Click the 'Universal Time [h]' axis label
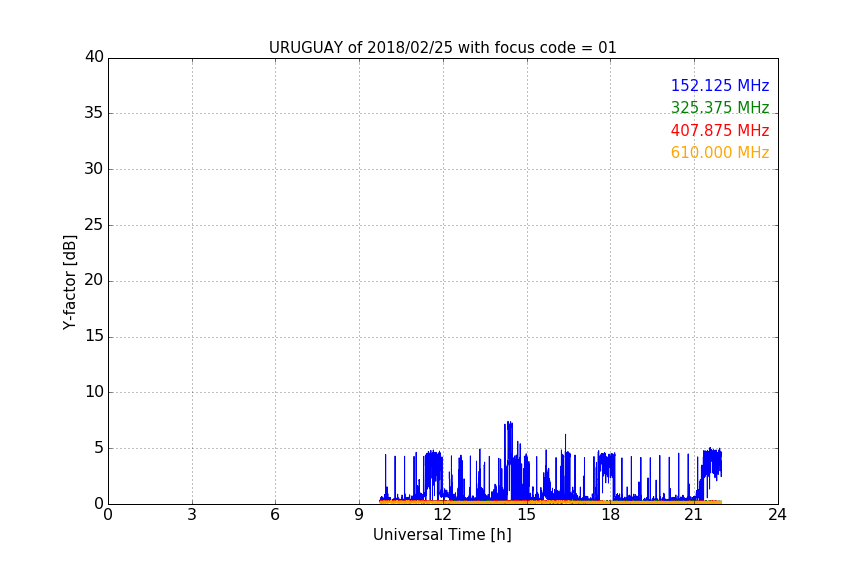The height and width of the screenshot is (576, 864). 442,535
